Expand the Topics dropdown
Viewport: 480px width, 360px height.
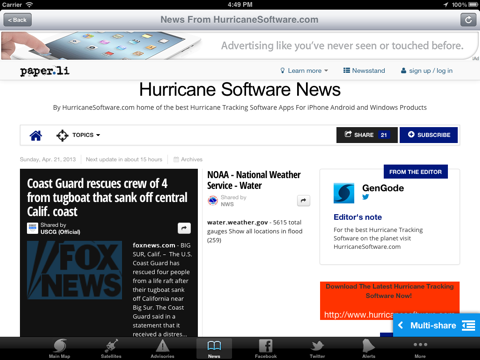[x=78, y=135]
